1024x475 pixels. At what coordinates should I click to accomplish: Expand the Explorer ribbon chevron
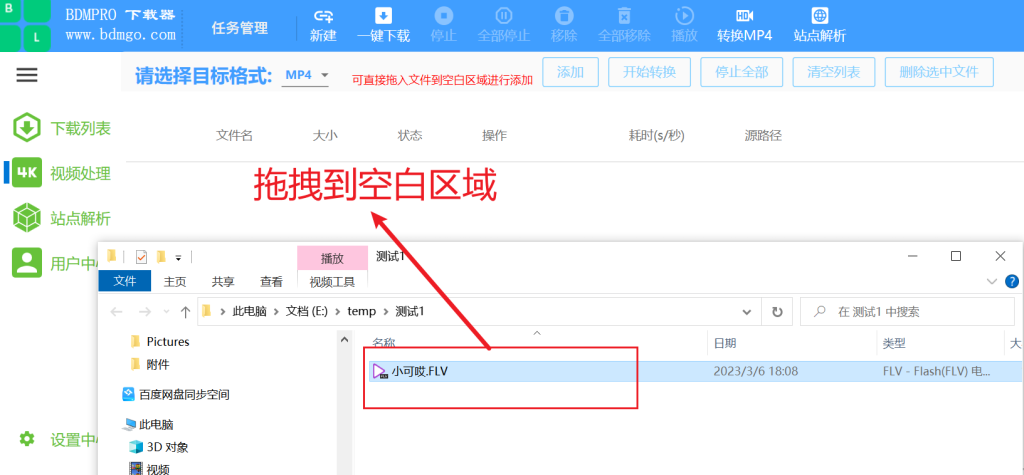992,282
